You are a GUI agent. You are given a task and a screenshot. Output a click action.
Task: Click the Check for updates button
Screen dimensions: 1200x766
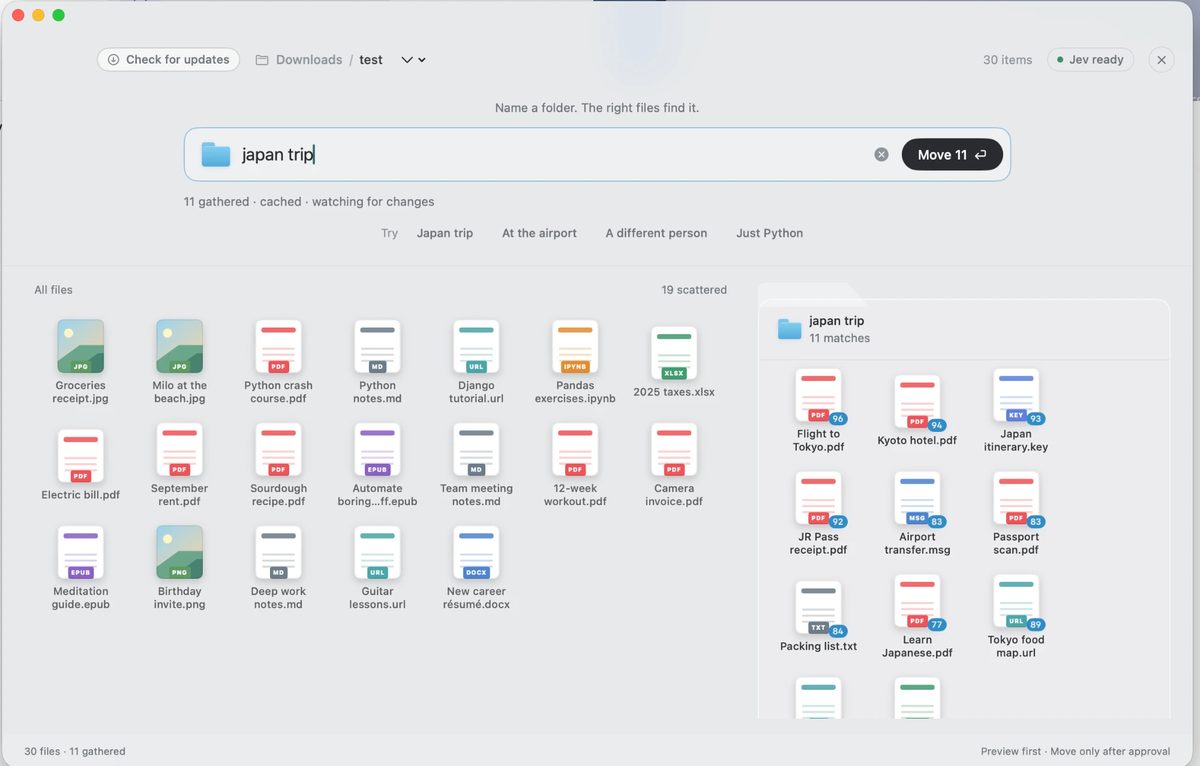[x=169, y=60]
